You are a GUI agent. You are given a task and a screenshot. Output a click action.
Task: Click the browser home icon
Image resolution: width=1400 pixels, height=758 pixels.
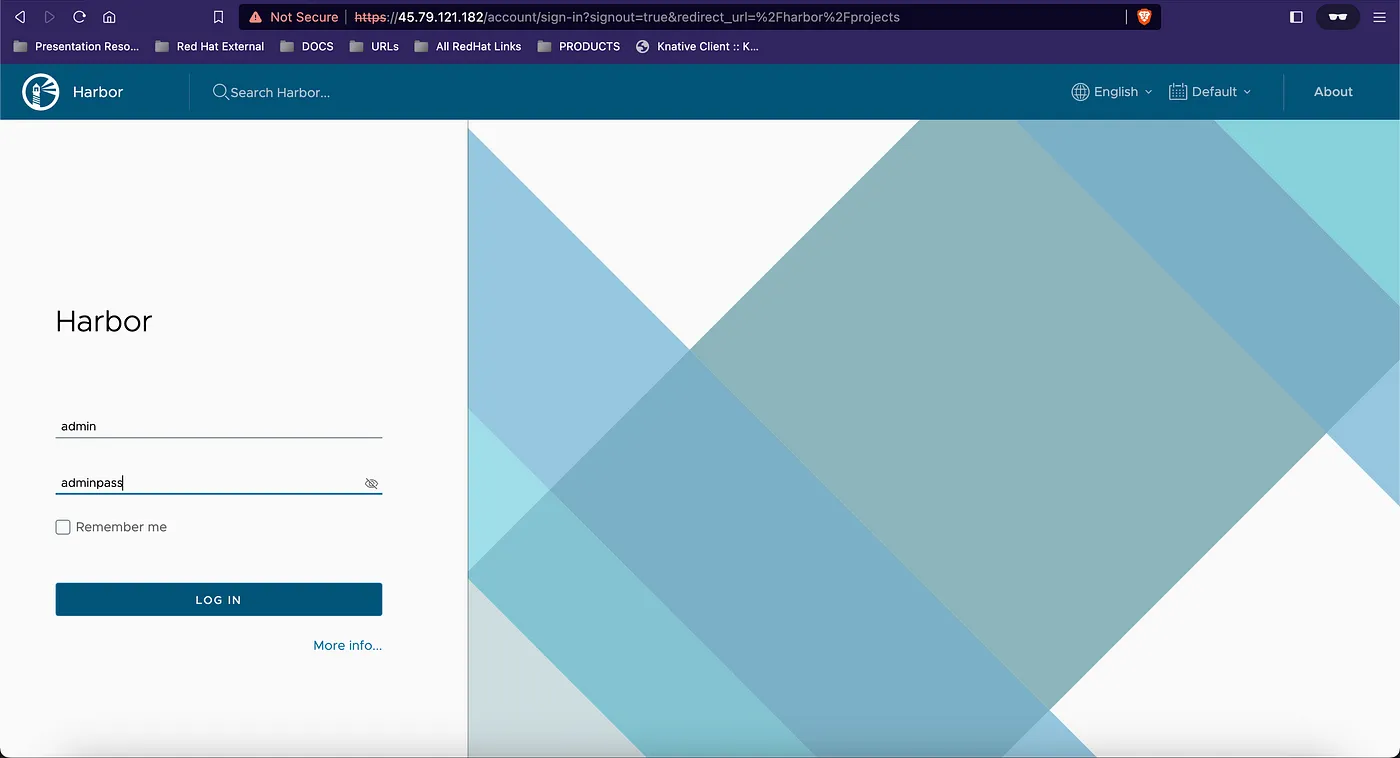(109, 17)
